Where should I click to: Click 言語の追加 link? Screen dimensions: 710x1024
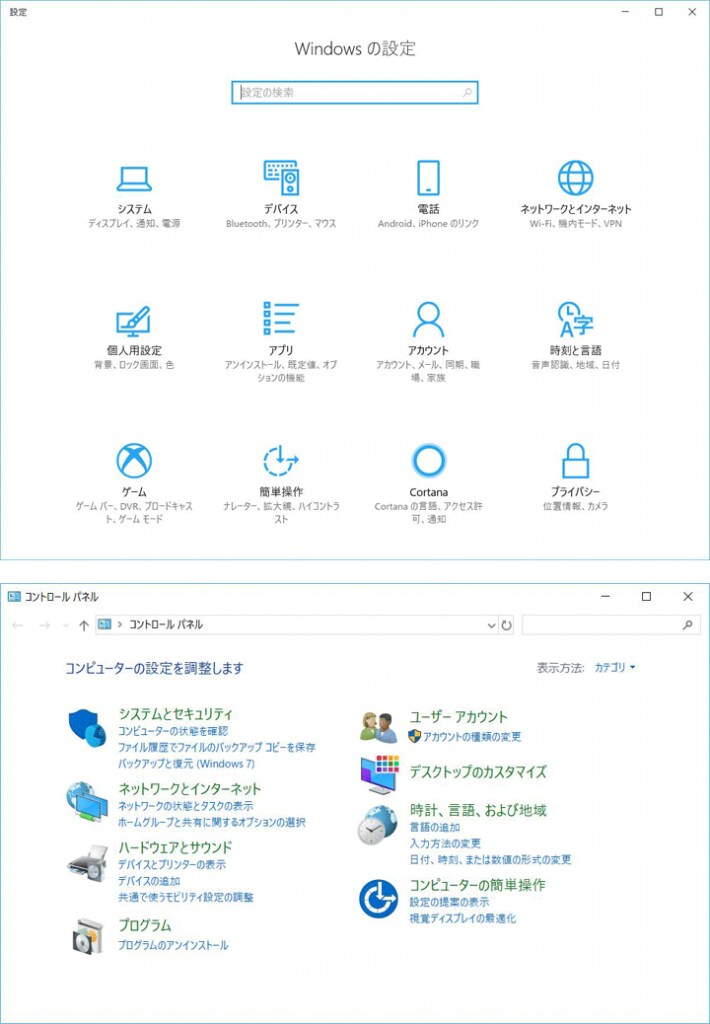pyautogui.click(x=435, y=827)
